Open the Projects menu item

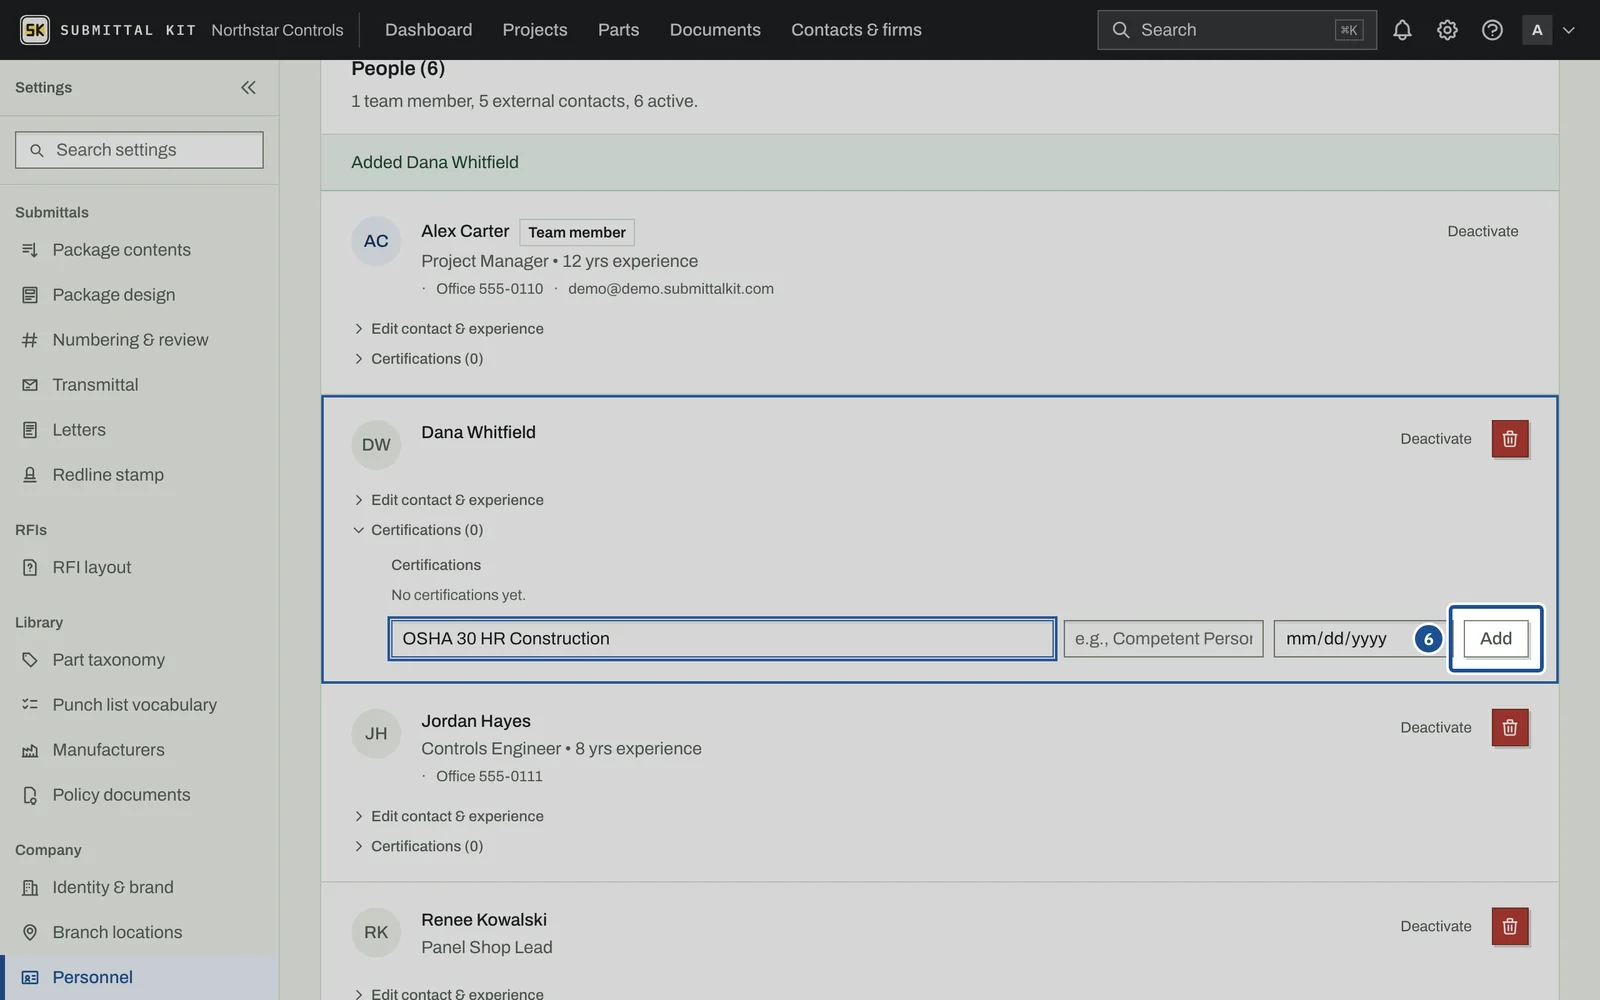[x=535, y=30]
